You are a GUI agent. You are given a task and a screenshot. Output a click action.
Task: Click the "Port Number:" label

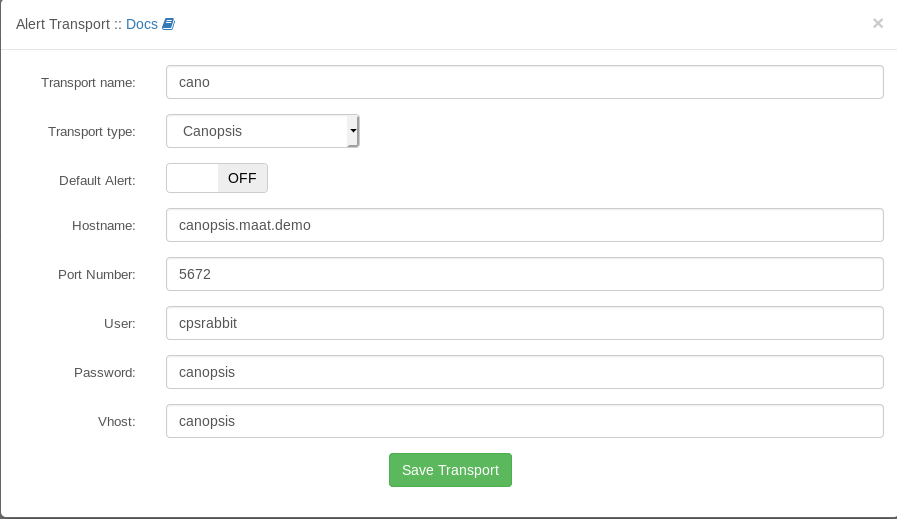(x=95, y=275)
